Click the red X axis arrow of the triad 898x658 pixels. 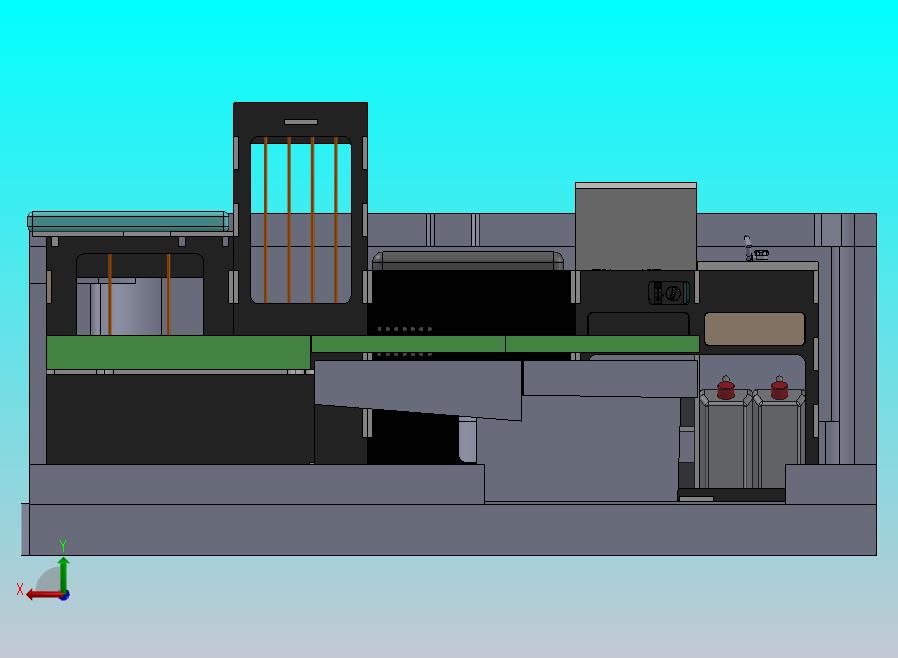(45, 595)
